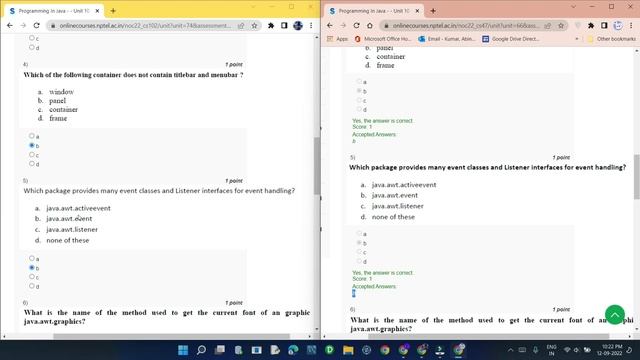The image size is (640, 360).
Task: Open a new tab in right window
Action: click(x=433, y=11)
